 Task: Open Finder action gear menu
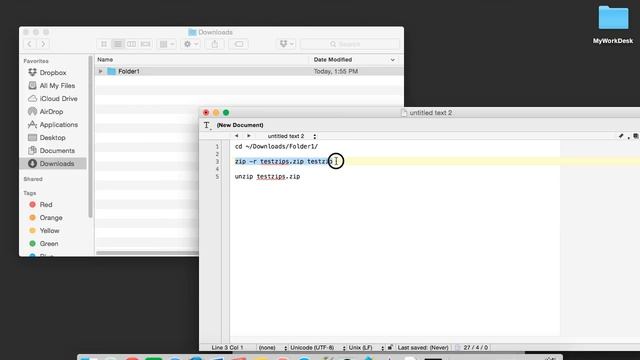tap(191, 44)
